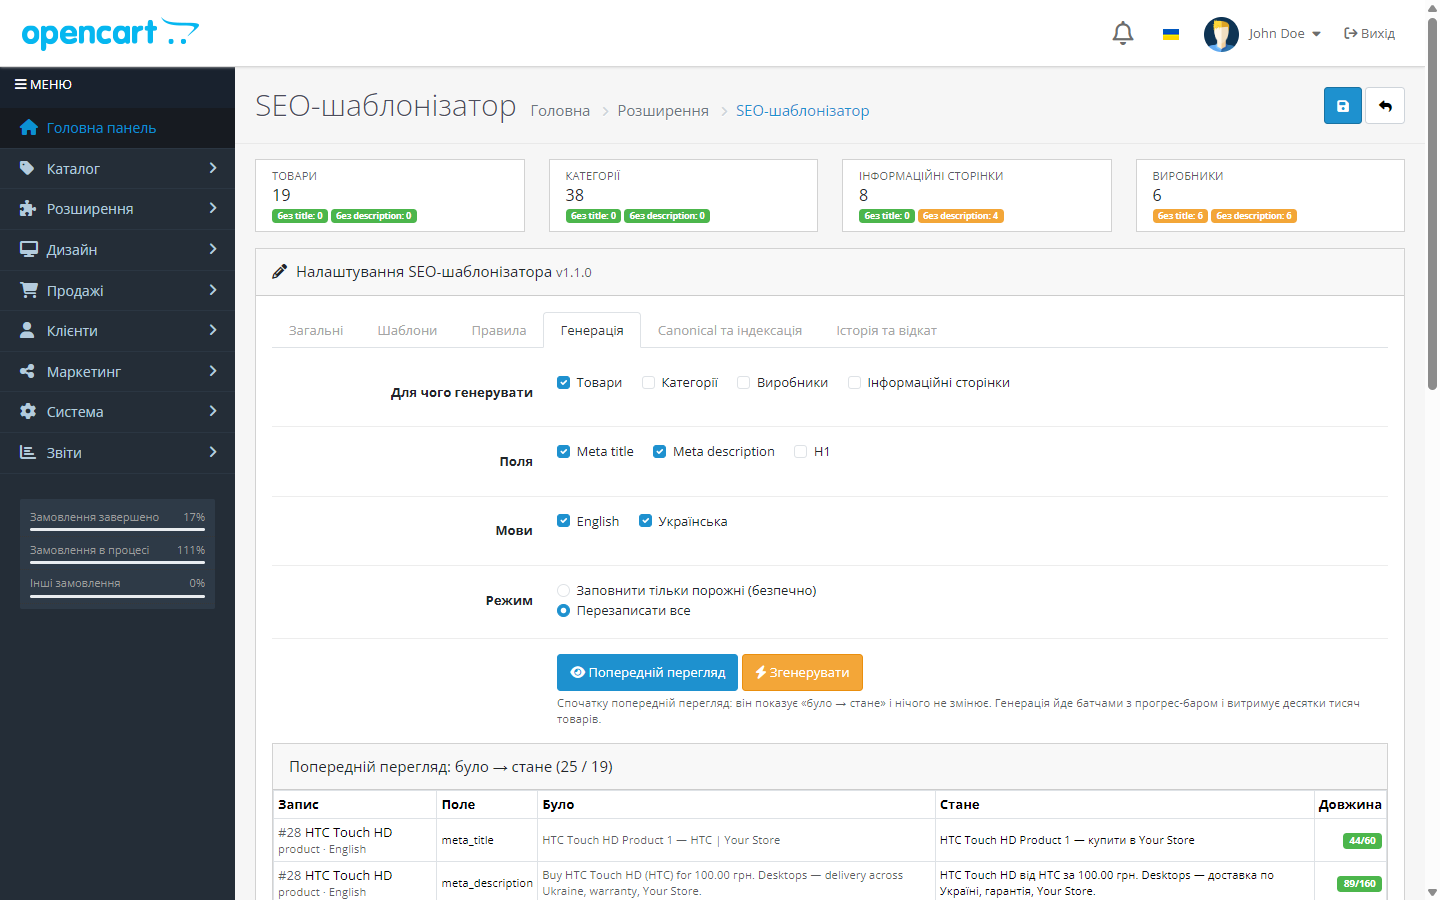The height and width of the screenshot is (900, 1440).
Task: Uncheck the English language checkbox
Action: (x=564, y=521)
